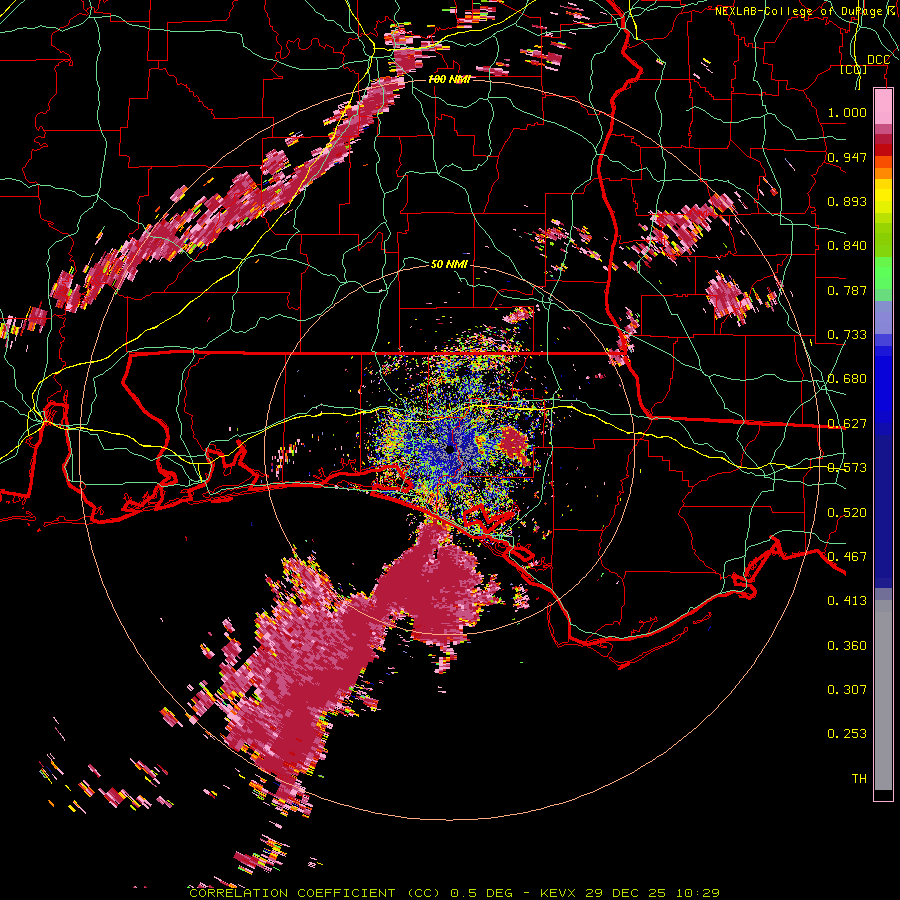Viewport: 900px width, 900px height.
Task: Click the [CC] units label
Action: click(854, 70)
